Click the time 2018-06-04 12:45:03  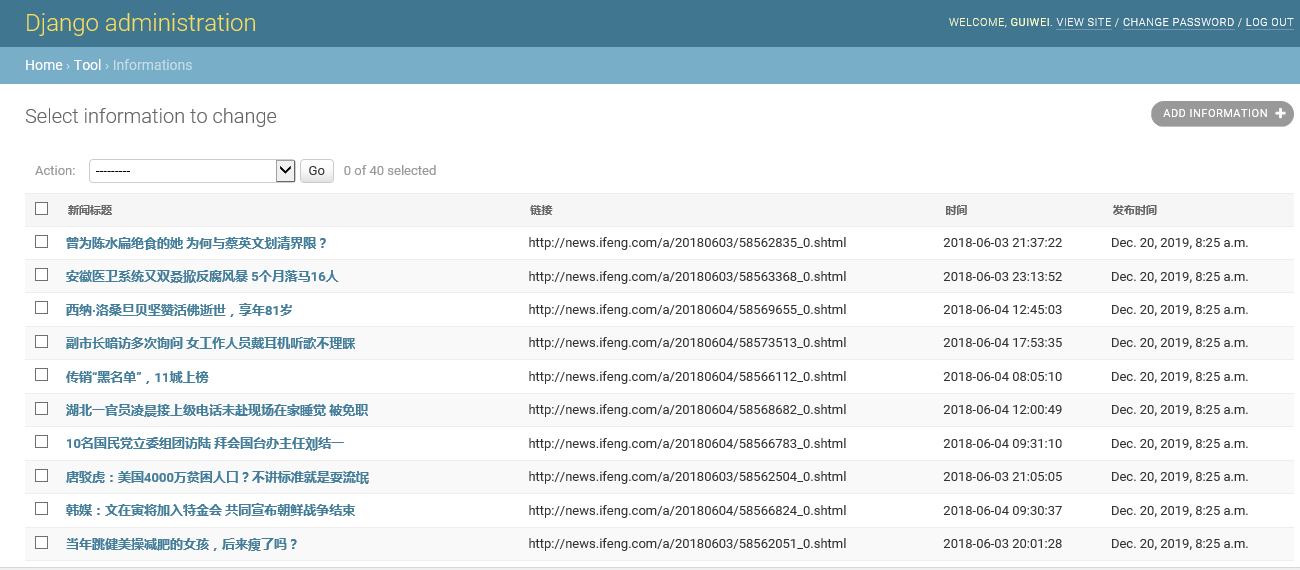tap(1002, 310)
